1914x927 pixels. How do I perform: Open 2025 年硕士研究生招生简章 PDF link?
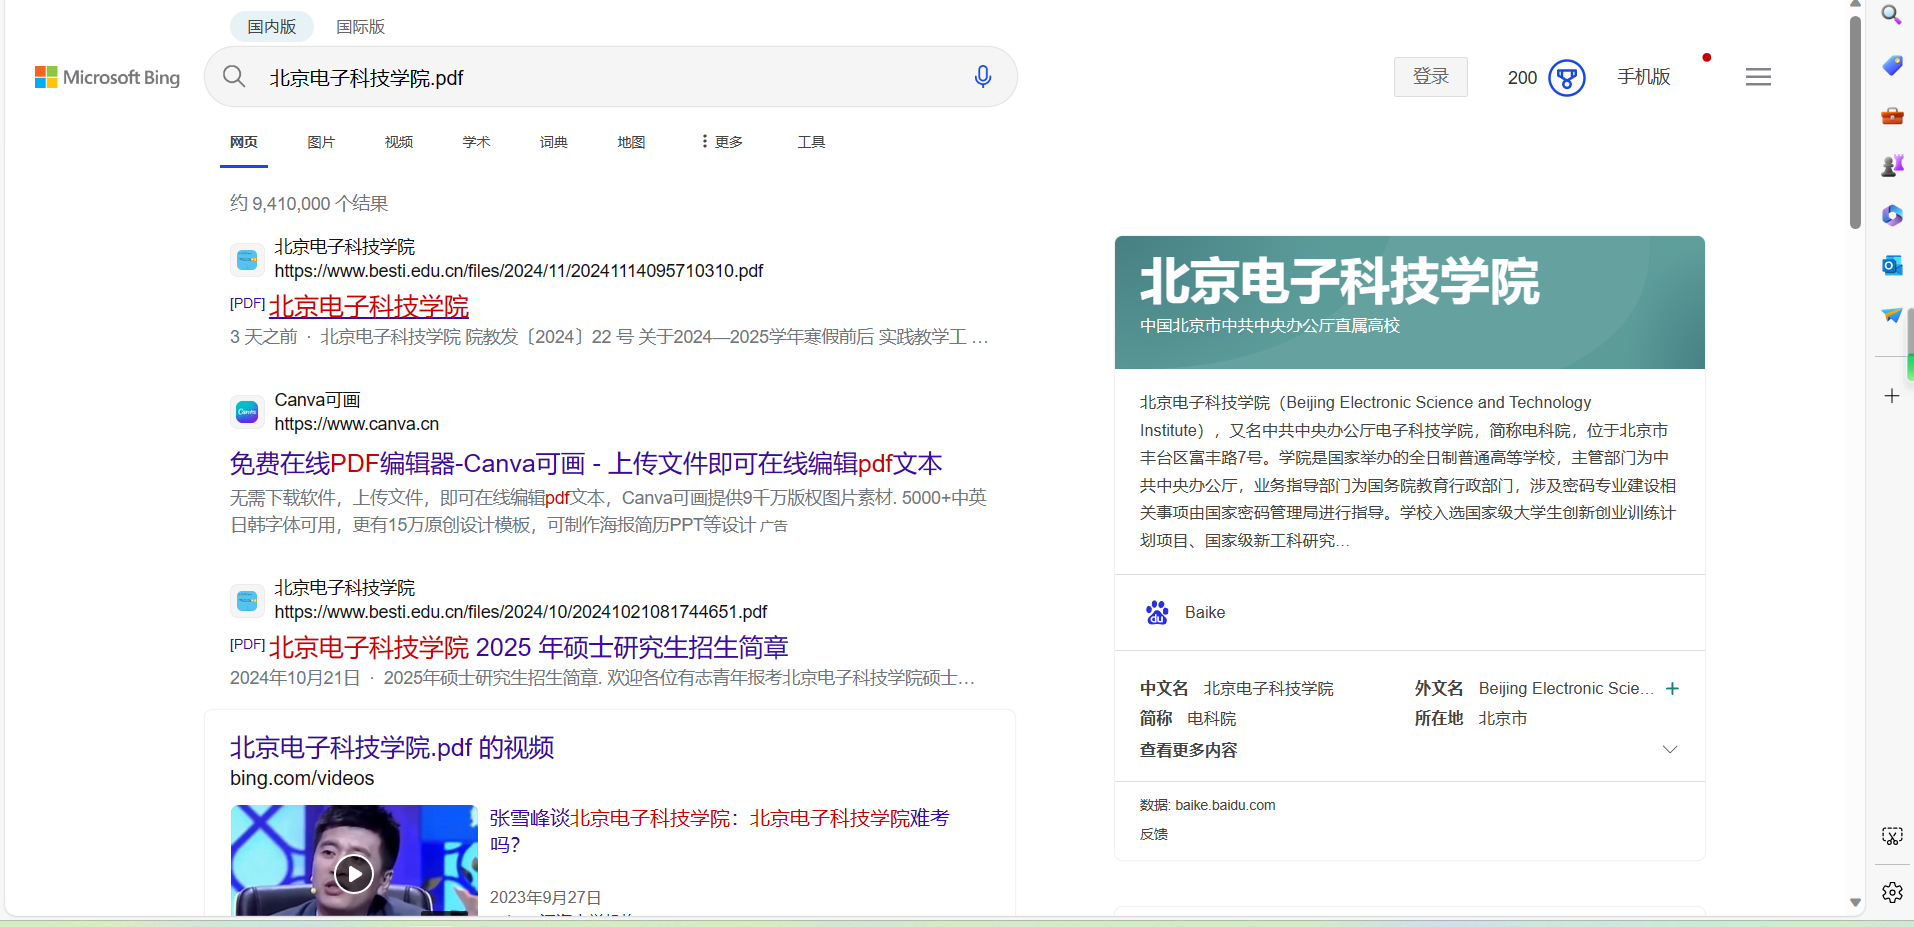[529, 647]
